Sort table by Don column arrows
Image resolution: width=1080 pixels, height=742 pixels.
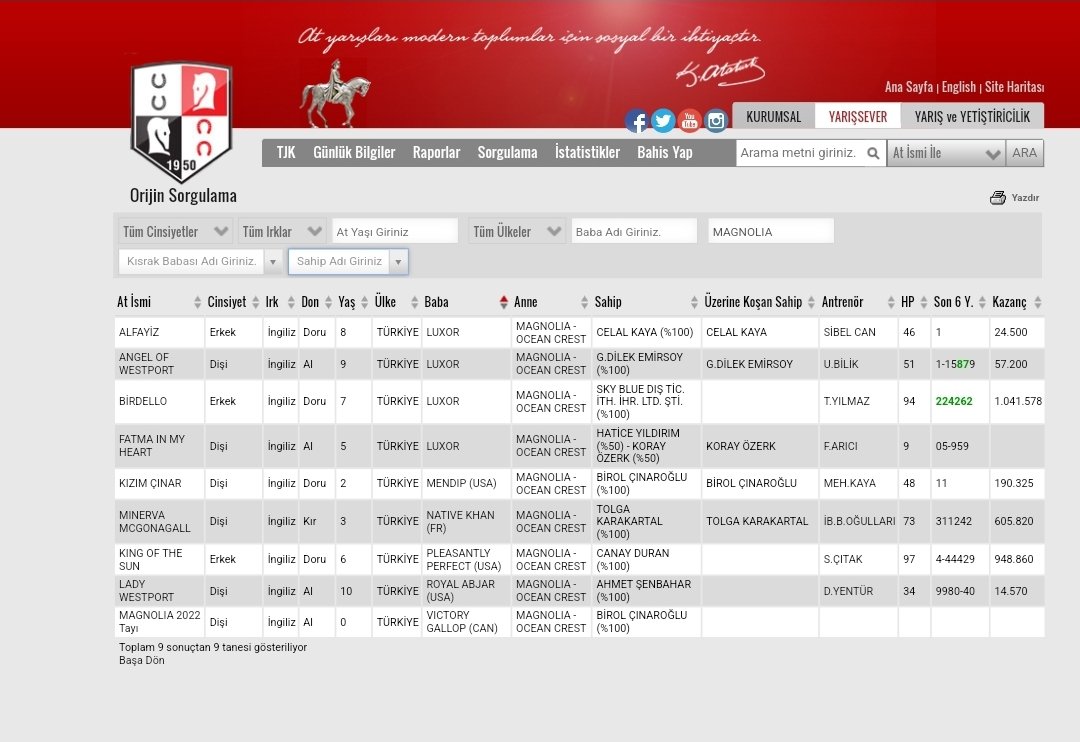tap(329, 302)
